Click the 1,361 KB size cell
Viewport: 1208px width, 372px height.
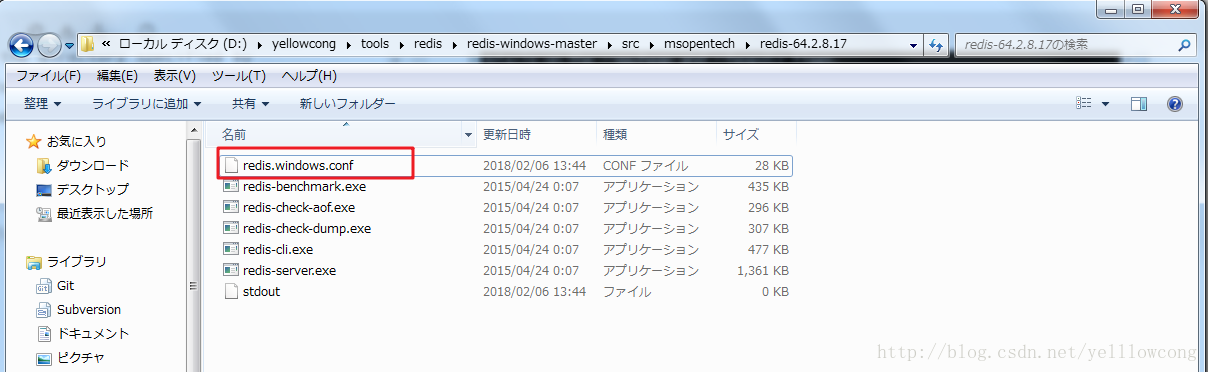tap(762, 270)
